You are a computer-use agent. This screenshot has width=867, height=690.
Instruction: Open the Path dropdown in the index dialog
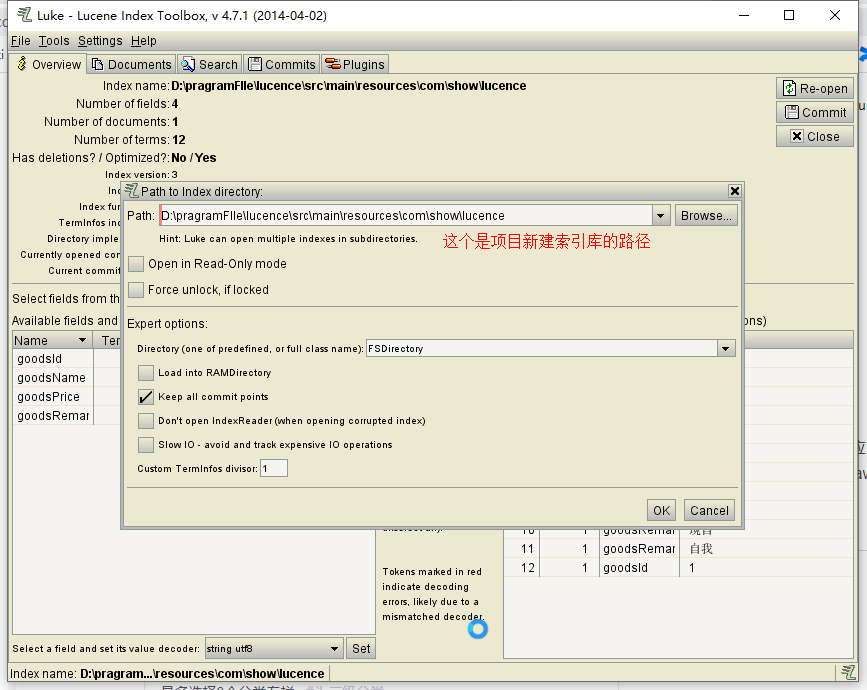click(x=661, y=215)
